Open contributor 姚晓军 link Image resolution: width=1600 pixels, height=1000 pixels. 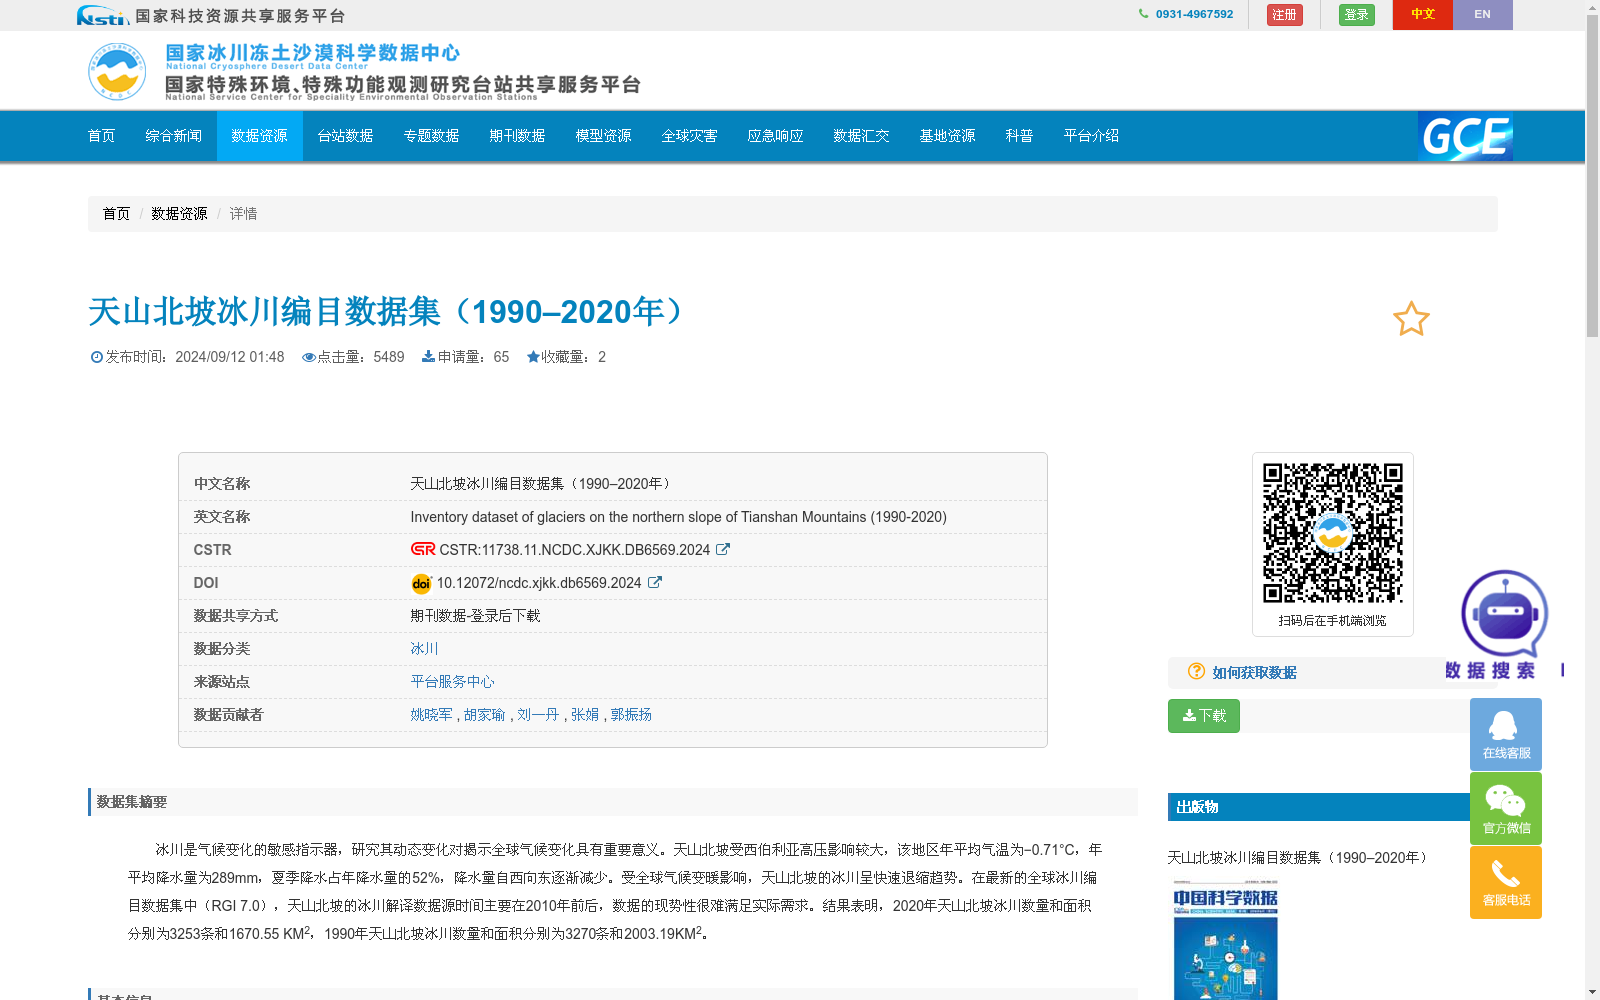tap(431, 715)
